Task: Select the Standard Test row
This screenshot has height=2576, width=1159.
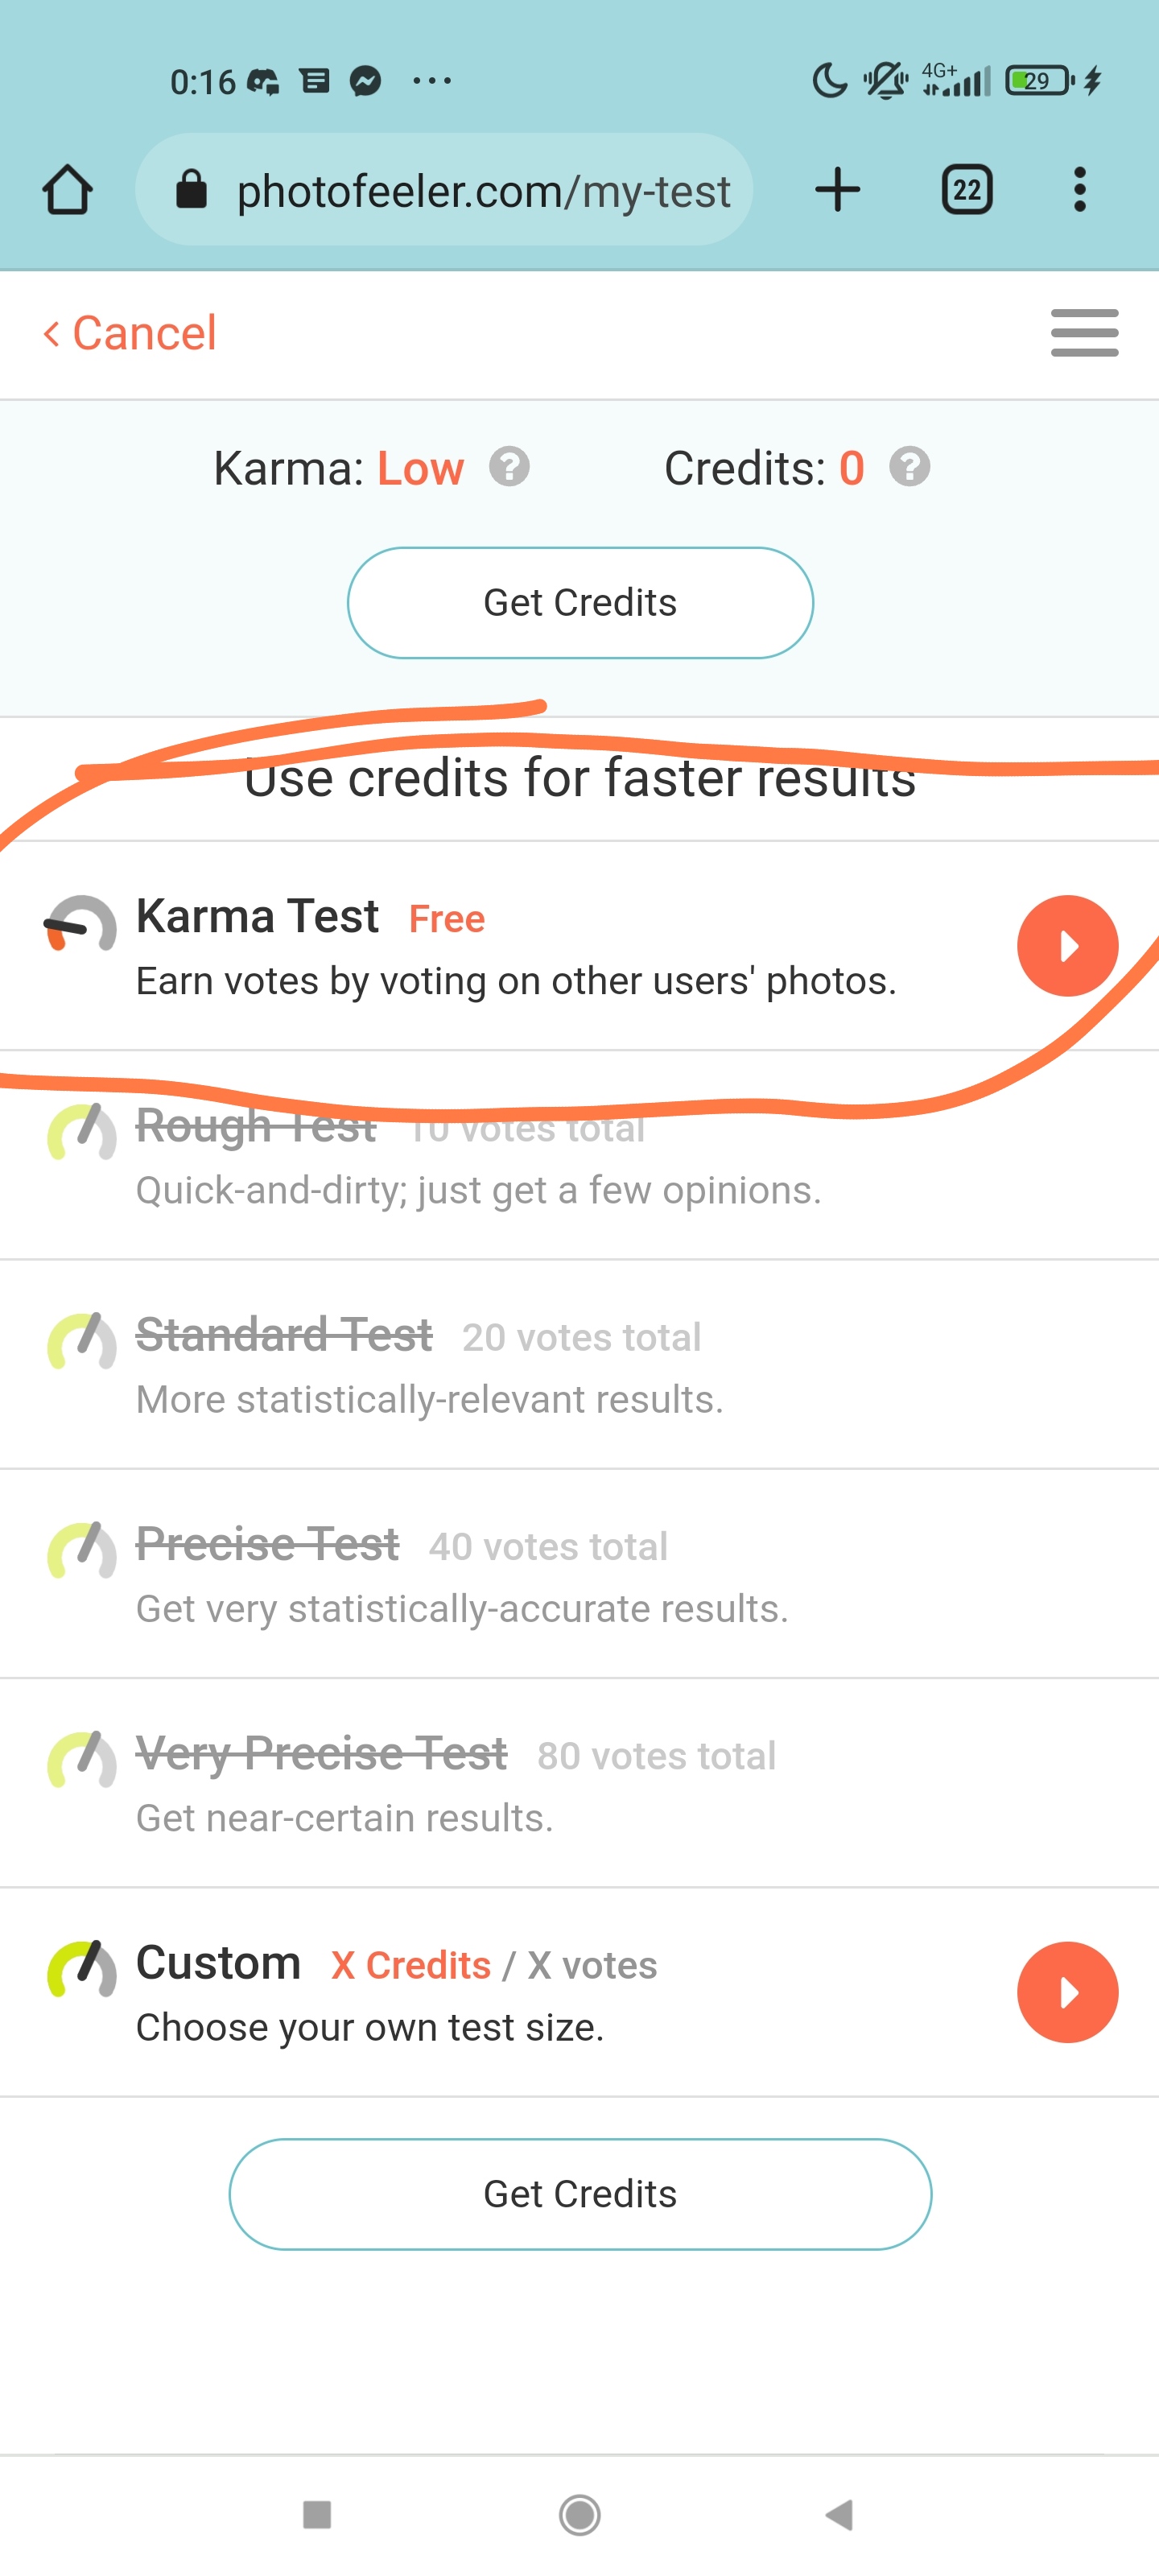Action: coord(480,1365)
